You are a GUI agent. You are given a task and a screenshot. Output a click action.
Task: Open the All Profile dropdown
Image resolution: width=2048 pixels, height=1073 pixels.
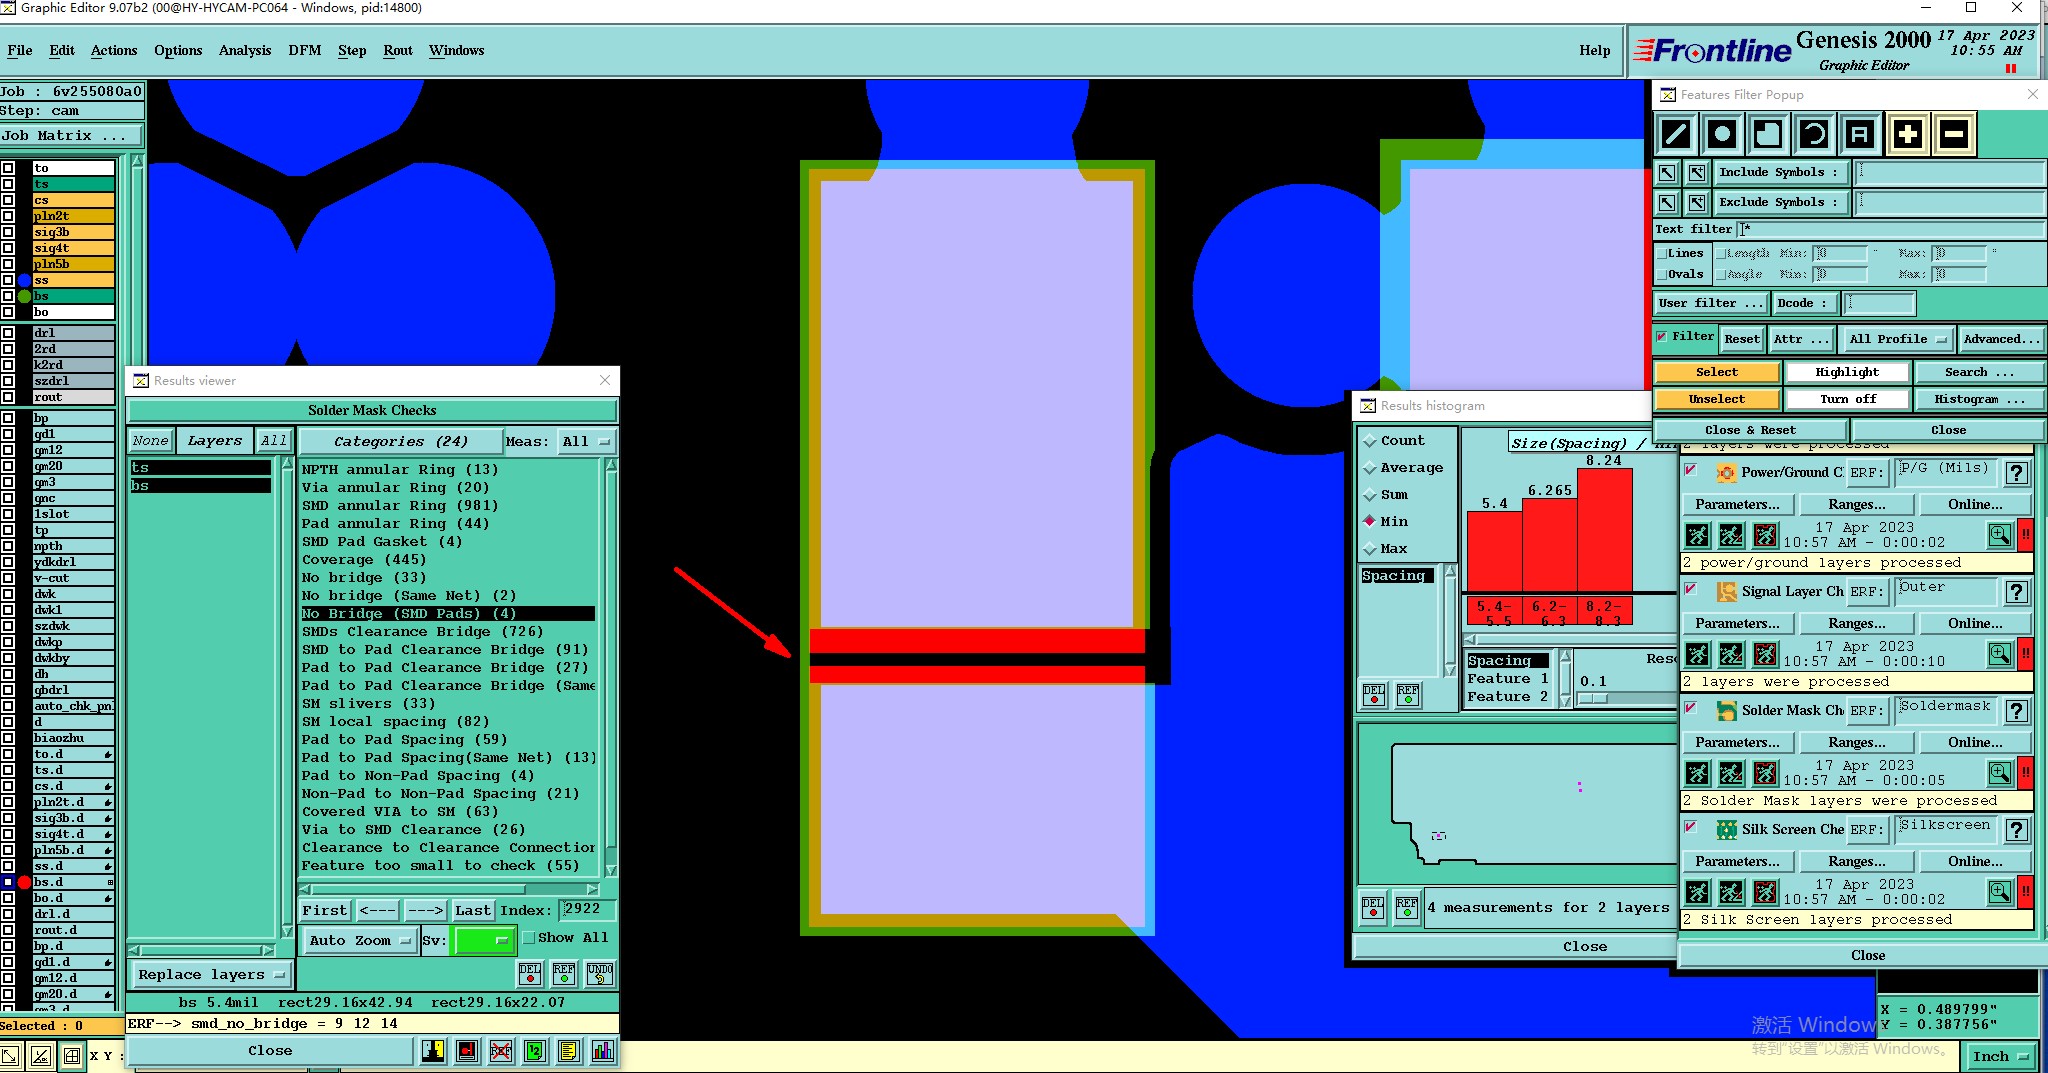pyautogui.click(x=1898, y=339)
